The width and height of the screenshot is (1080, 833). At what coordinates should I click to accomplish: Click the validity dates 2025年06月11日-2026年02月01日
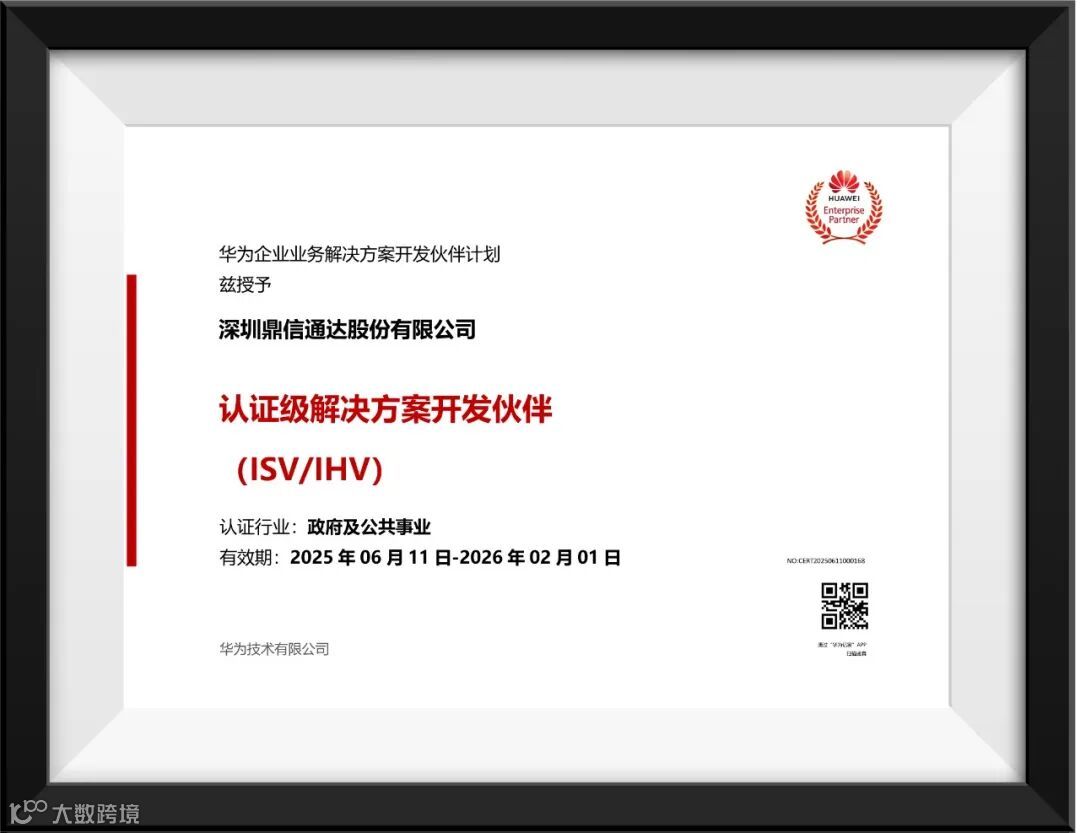tap(455, 557)
